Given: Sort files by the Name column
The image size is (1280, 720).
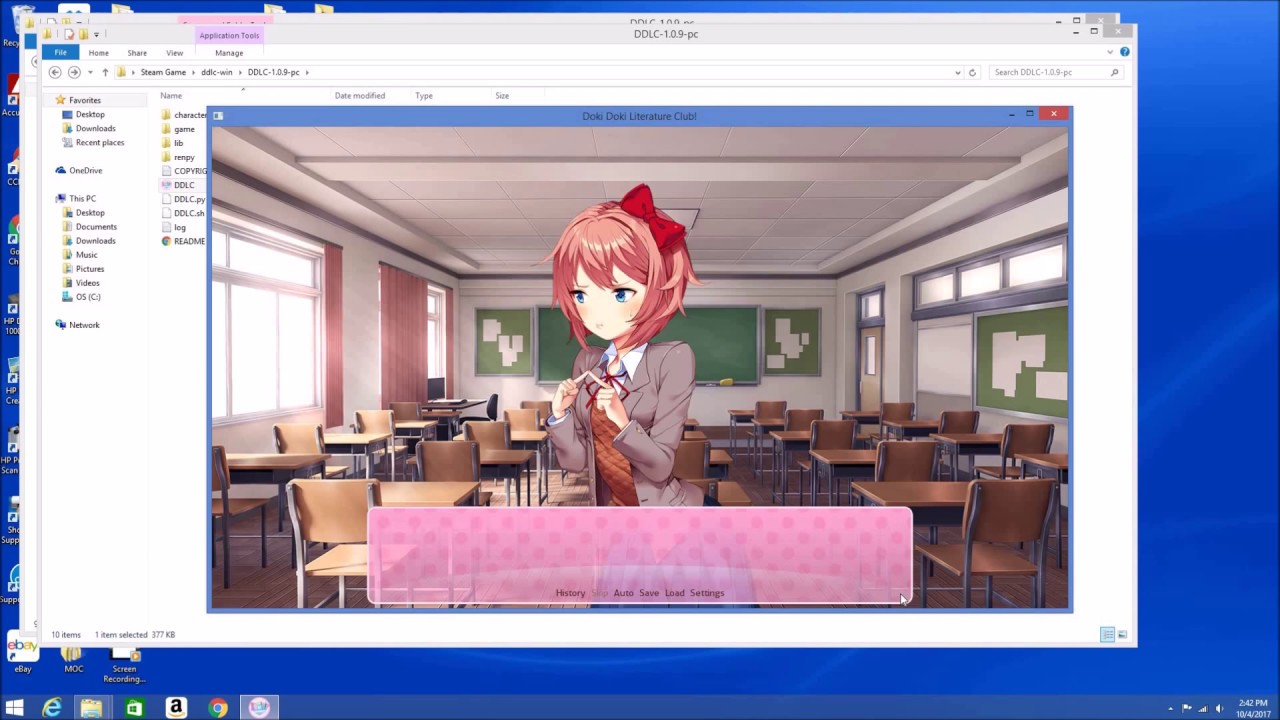Looking at the screenshot, I should (x=171, y=96).
